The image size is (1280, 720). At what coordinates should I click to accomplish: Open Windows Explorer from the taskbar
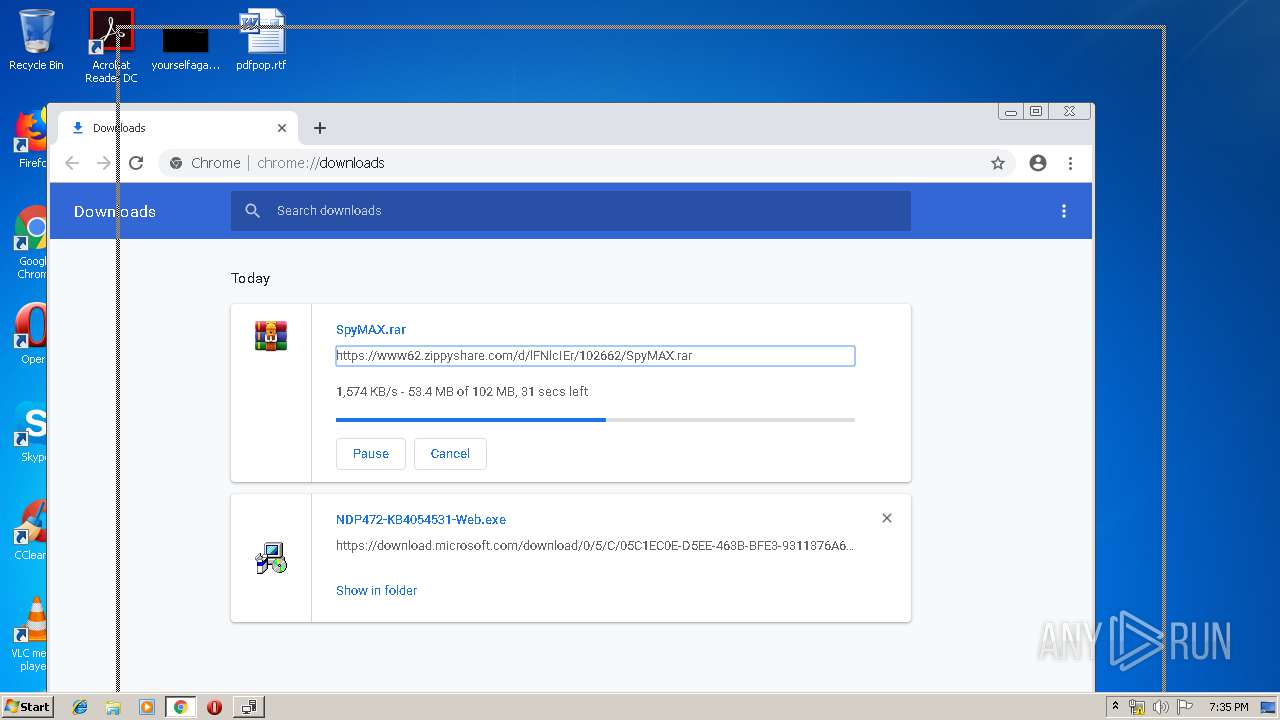[x=113, y=707]
